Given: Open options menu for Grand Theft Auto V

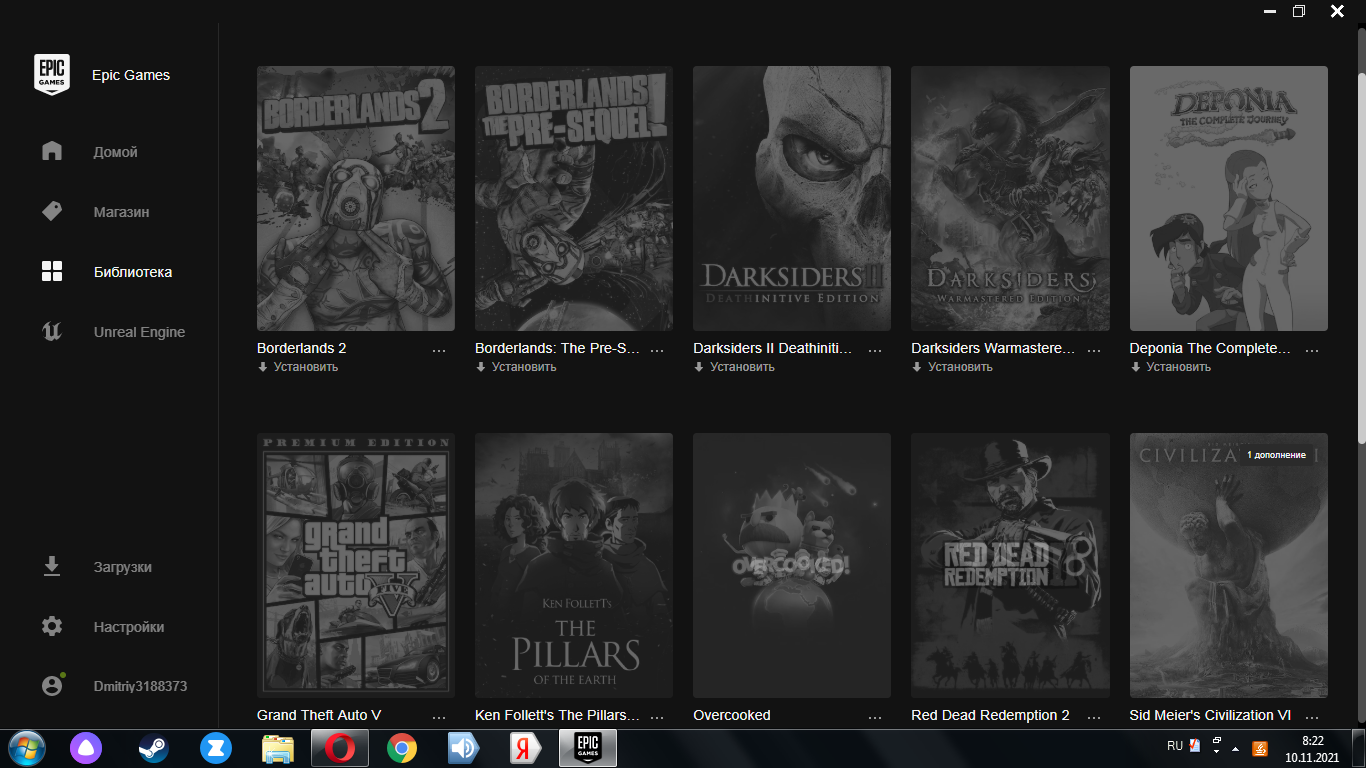Looking at the screenshot, I should 439,717.
